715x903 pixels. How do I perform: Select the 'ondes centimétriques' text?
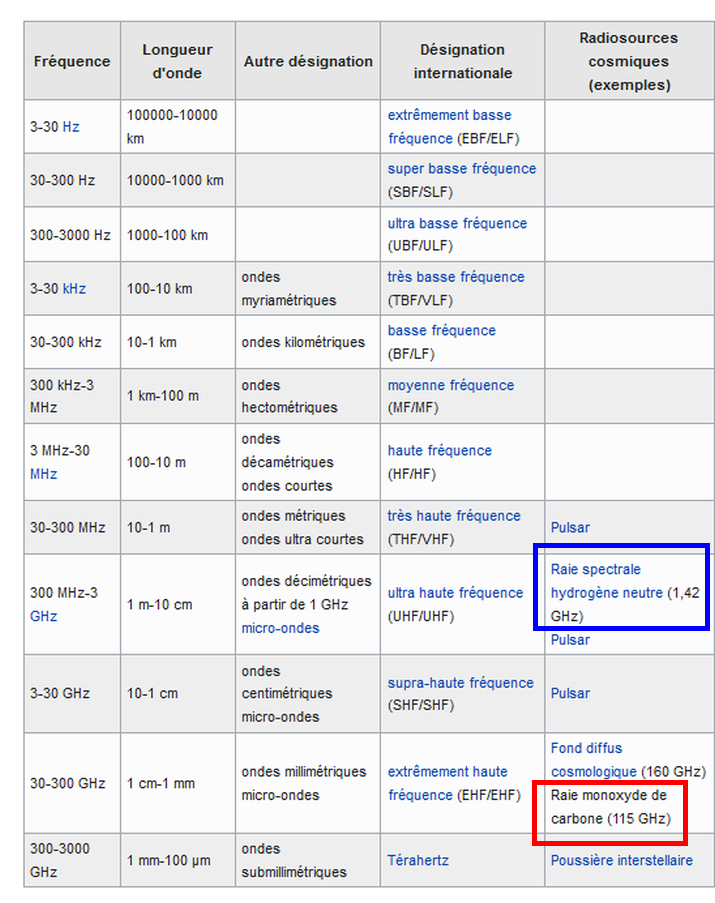[x=287, y=682]
